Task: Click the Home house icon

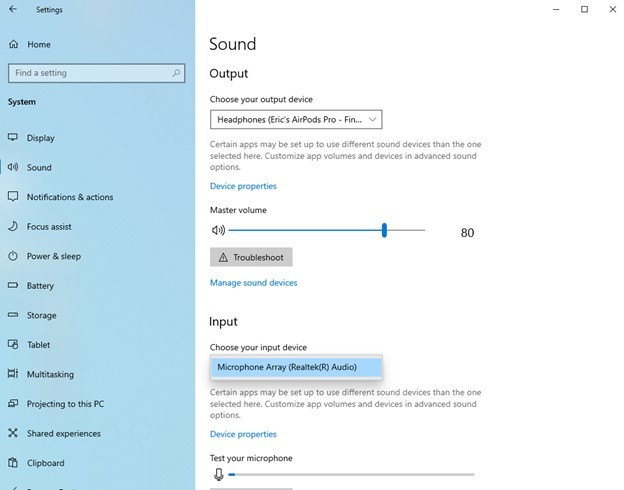Action: (14, 44)
